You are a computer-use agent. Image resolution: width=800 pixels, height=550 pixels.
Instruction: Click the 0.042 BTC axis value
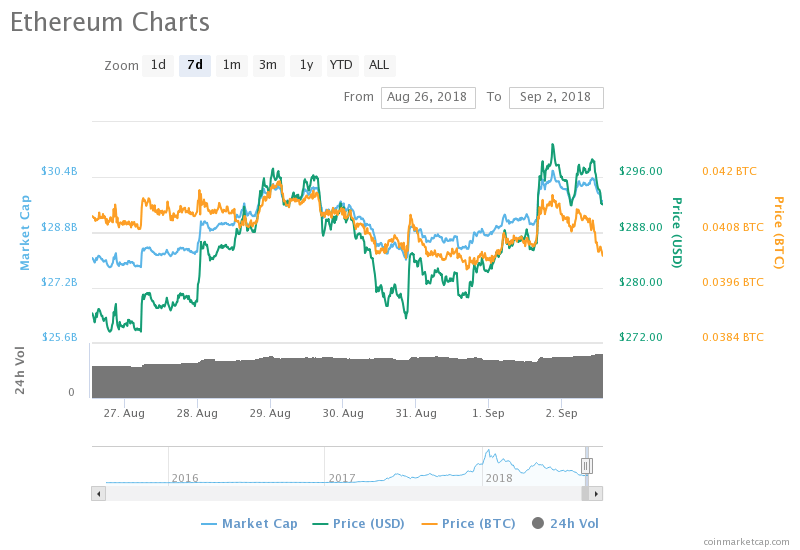tap(729, 171)
